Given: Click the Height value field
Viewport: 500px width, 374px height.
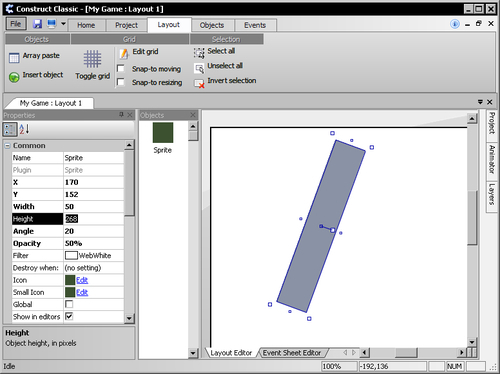Looking at the screenshot, I should tap(94, 219).
